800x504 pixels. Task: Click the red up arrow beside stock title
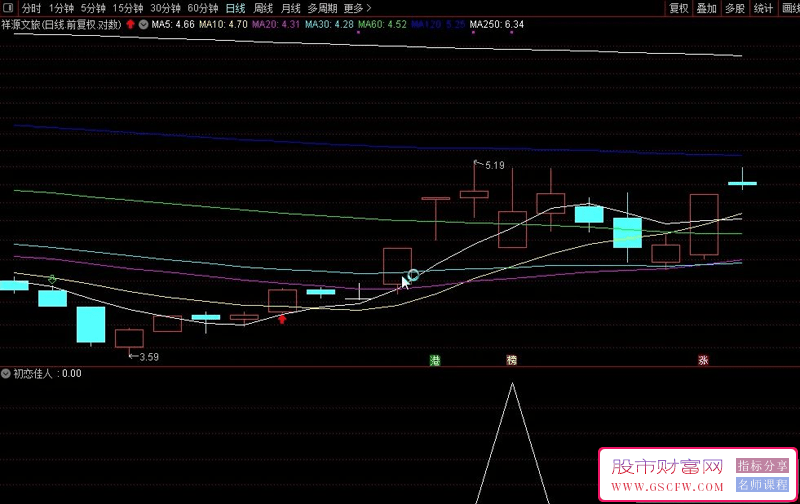[x=131, y=24]
